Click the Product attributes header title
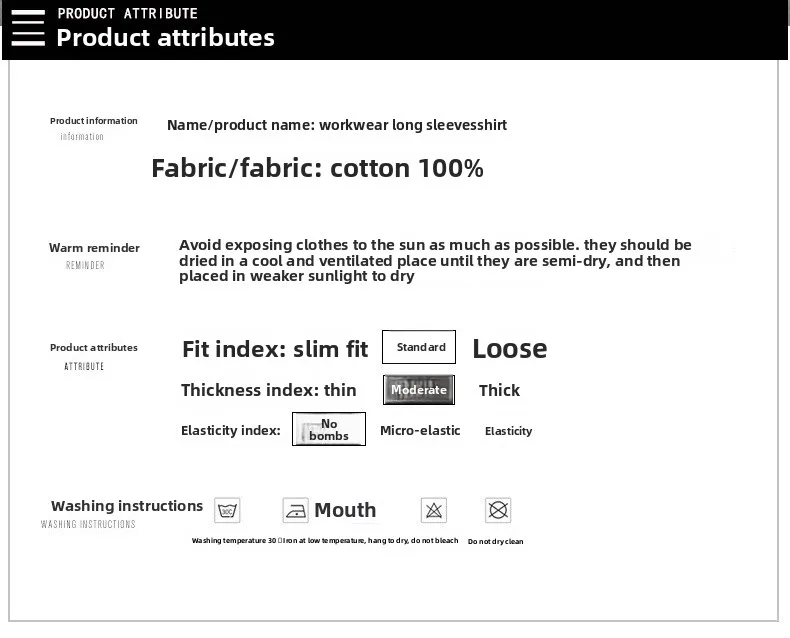The image size is (790, 638). click(x=165, y=38)
